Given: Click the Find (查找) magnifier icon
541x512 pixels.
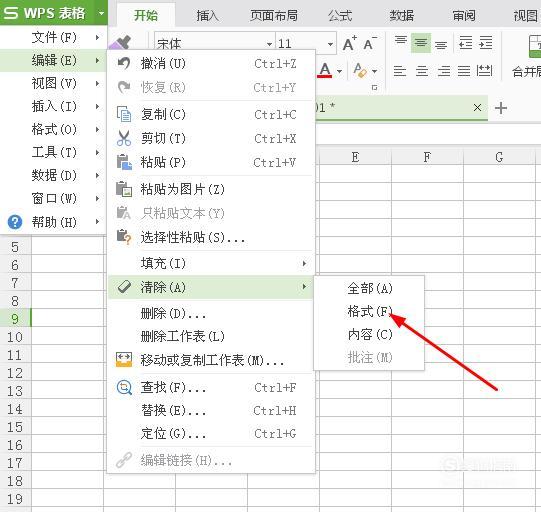Looking at the screenshot, I should (x=124, y=387).
